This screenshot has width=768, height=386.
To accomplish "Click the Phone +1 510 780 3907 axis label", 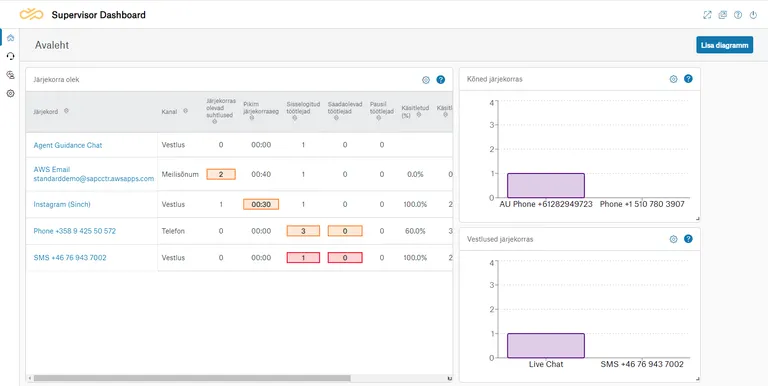I will pos(642,204).
